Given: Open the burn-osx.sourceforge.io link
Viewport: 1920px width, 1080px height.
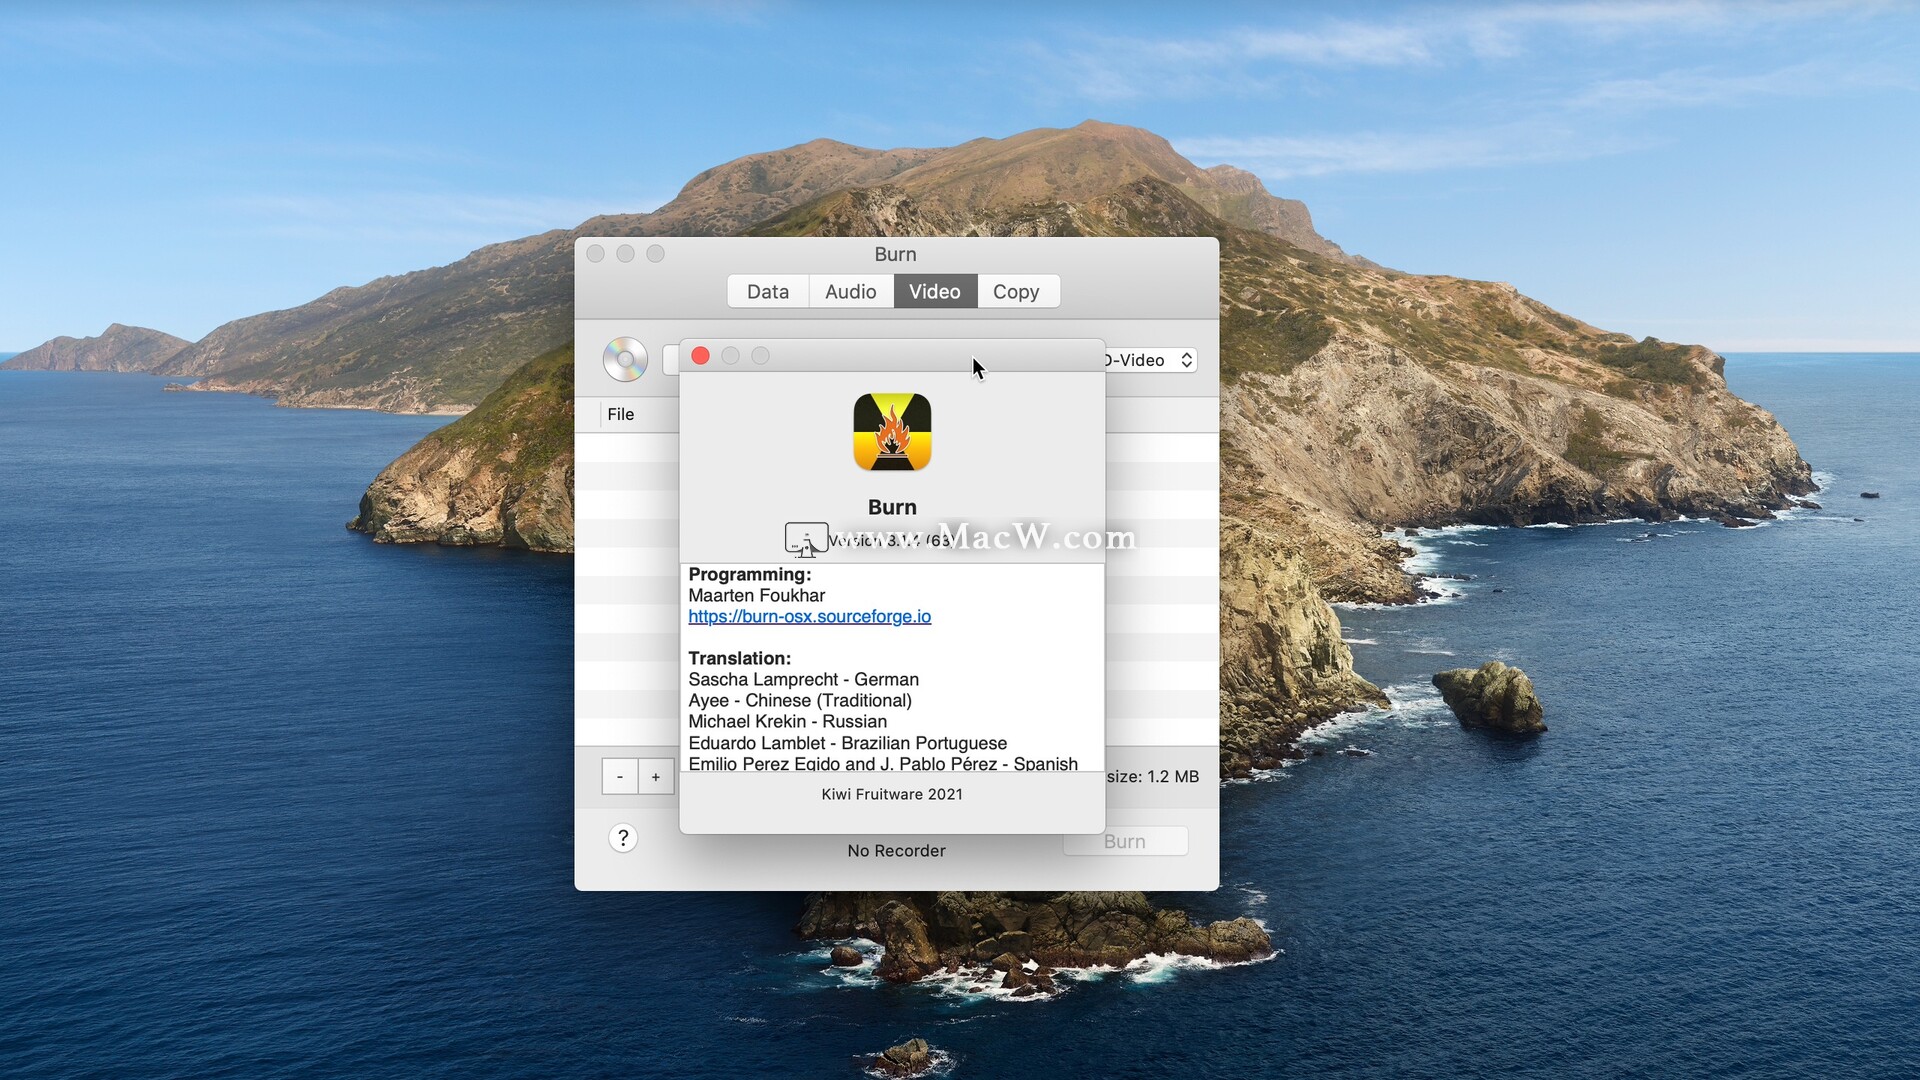Looking at the screenshot, I should pyautogui.click(x=809, y=616).
